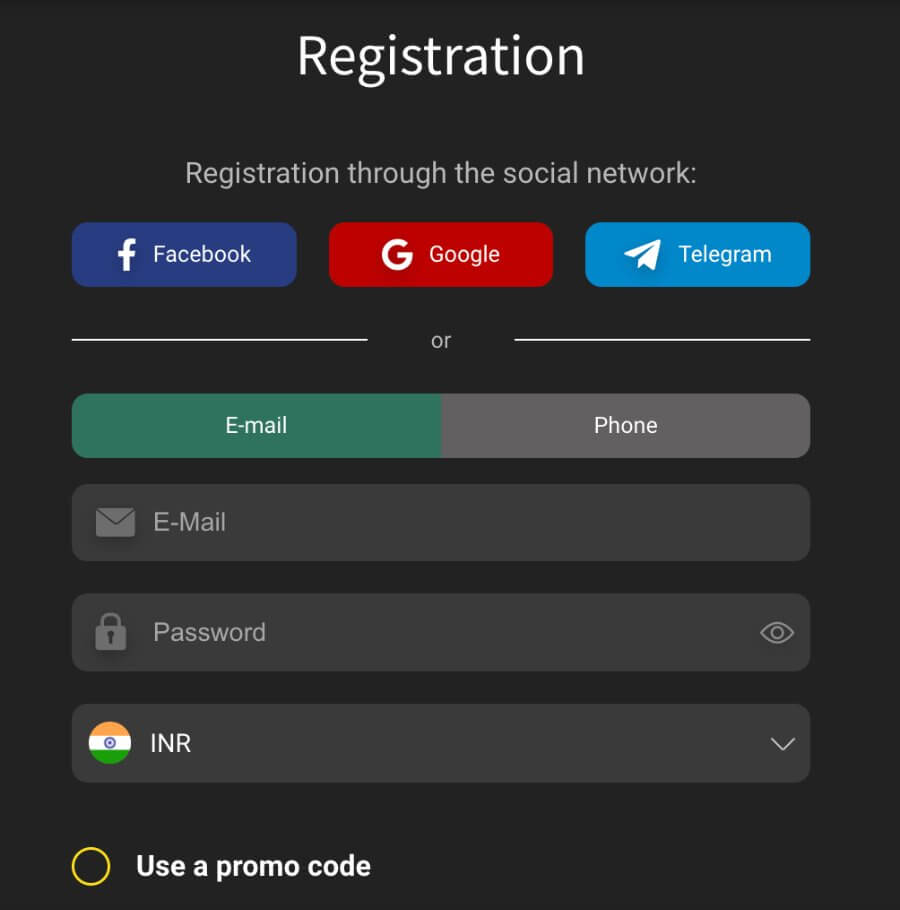Switch to the Phone registration tab

(x=625, y=425)
